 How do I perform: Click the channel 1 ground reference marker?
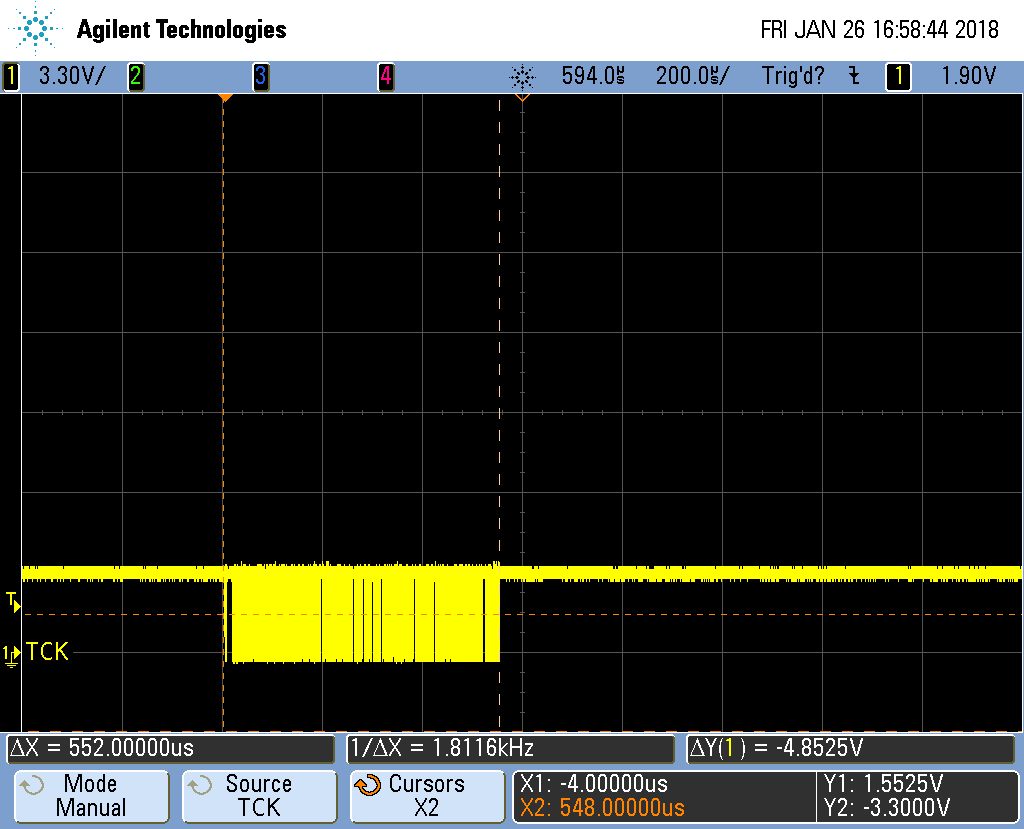(x=11, y=655)
